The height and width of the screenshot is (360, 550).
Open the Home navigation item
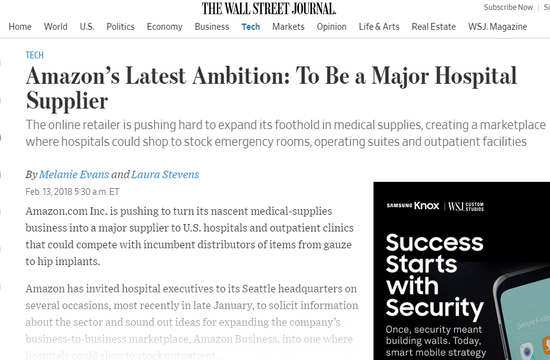(20, 27)
